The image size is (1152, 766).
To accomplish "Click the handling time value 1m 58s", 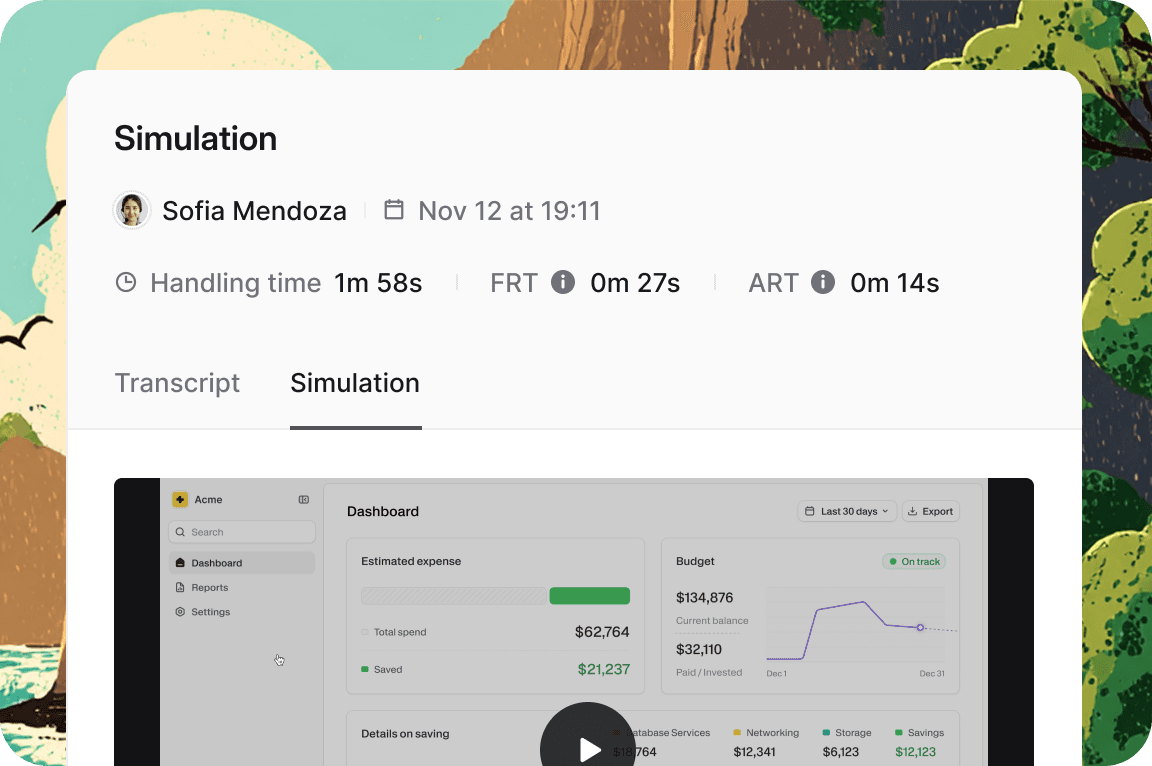I will click(378, 283).
